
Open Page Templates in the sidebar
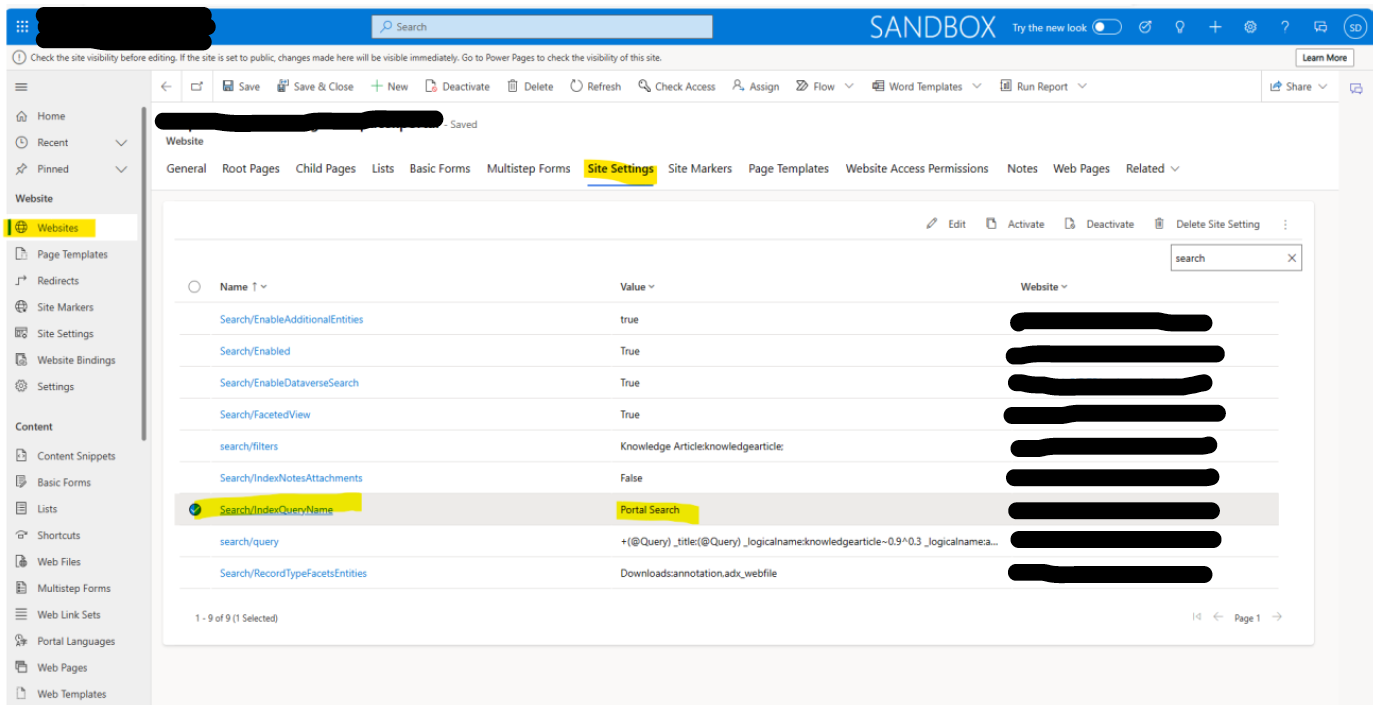(72, 254)
